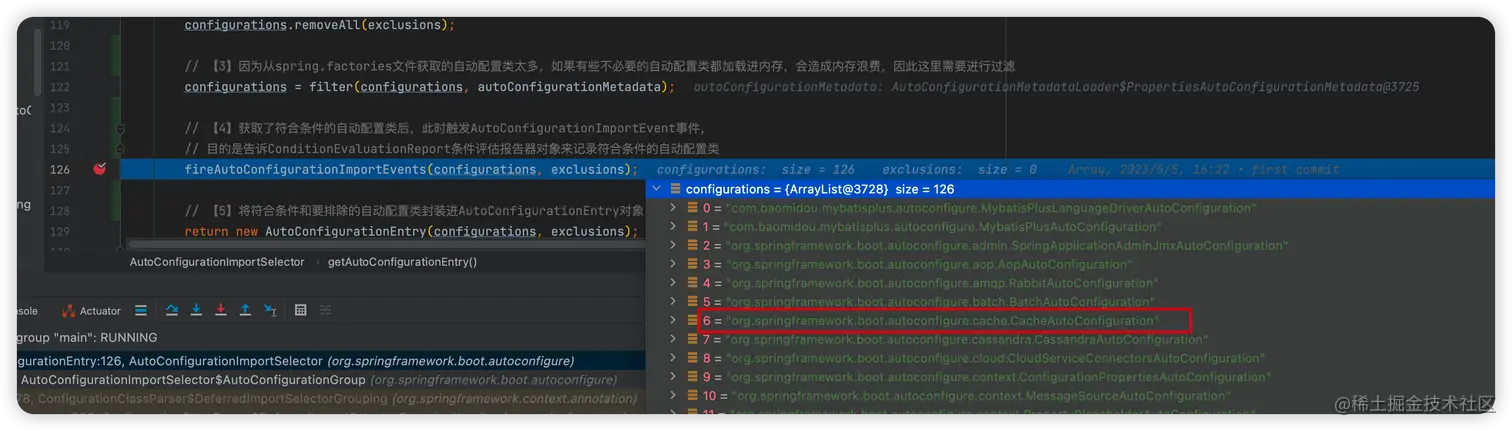
Task: Click the Step Over debug icon
Action: (172, 311)
